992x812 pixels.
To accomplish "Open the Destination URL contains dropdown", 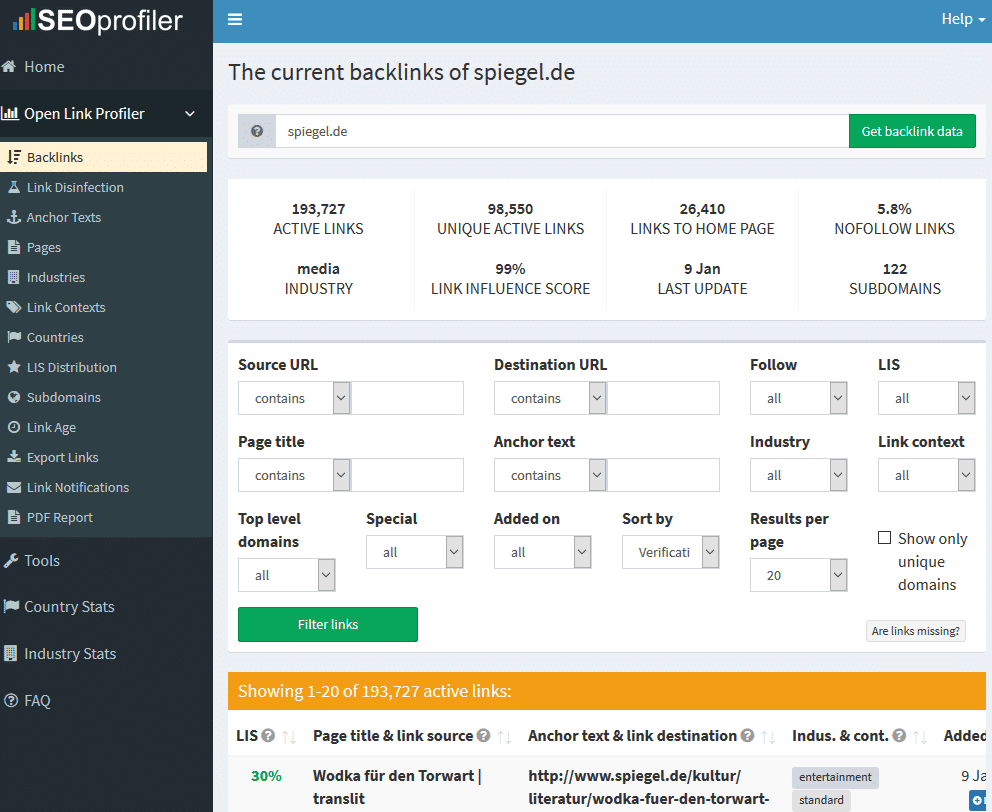I will (x=550, y=398).
